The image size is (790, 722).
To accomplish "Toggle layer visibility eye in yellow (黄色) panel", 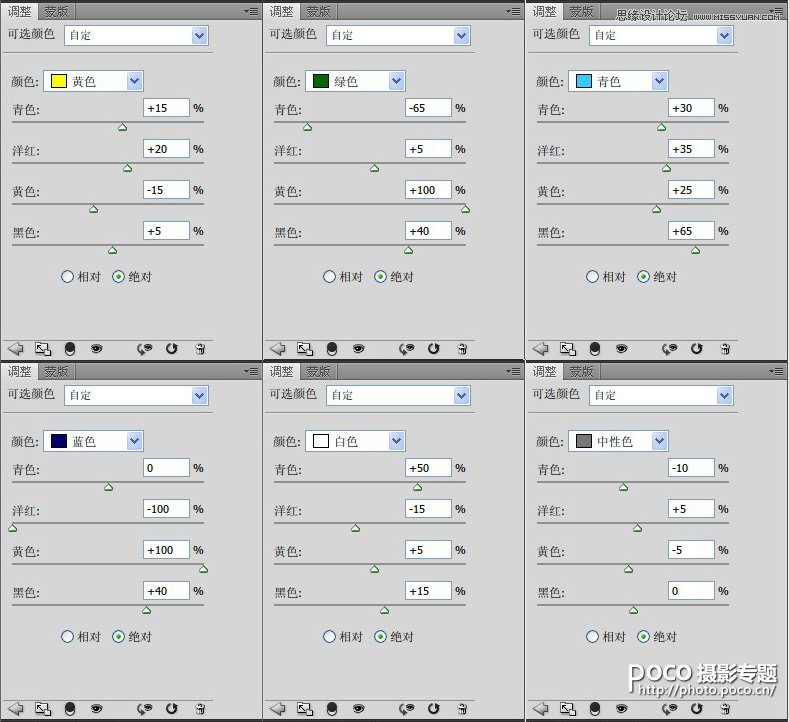I will [x=97, y=349].
